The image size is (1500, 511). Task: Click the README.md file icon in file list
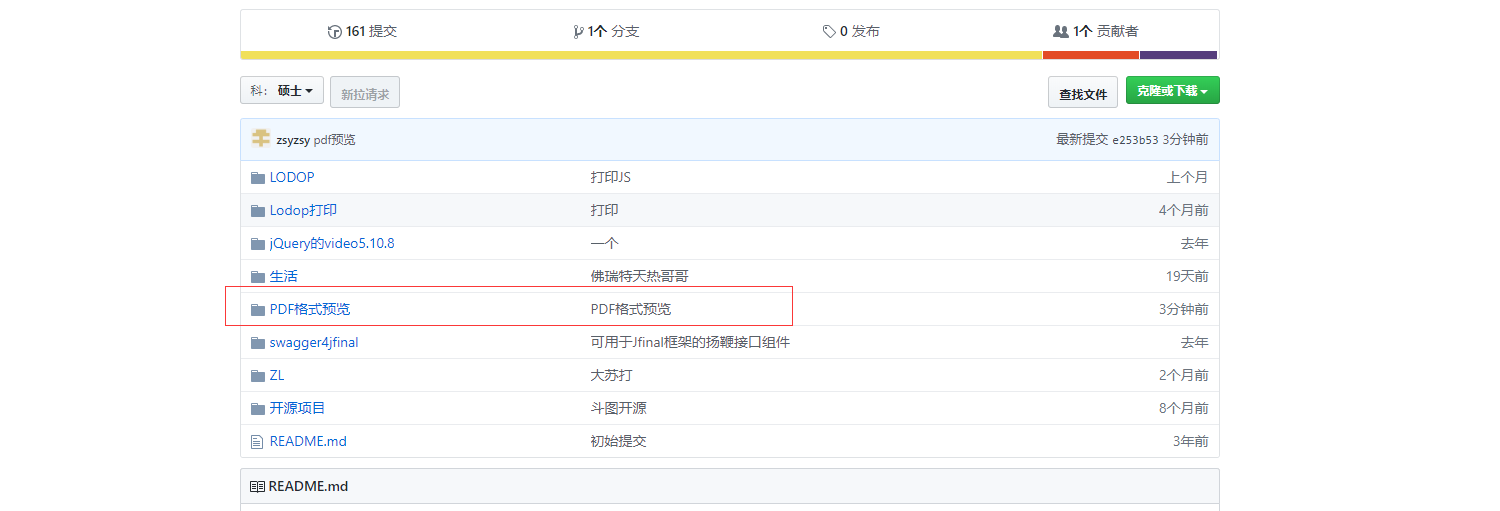click(258, 441)
